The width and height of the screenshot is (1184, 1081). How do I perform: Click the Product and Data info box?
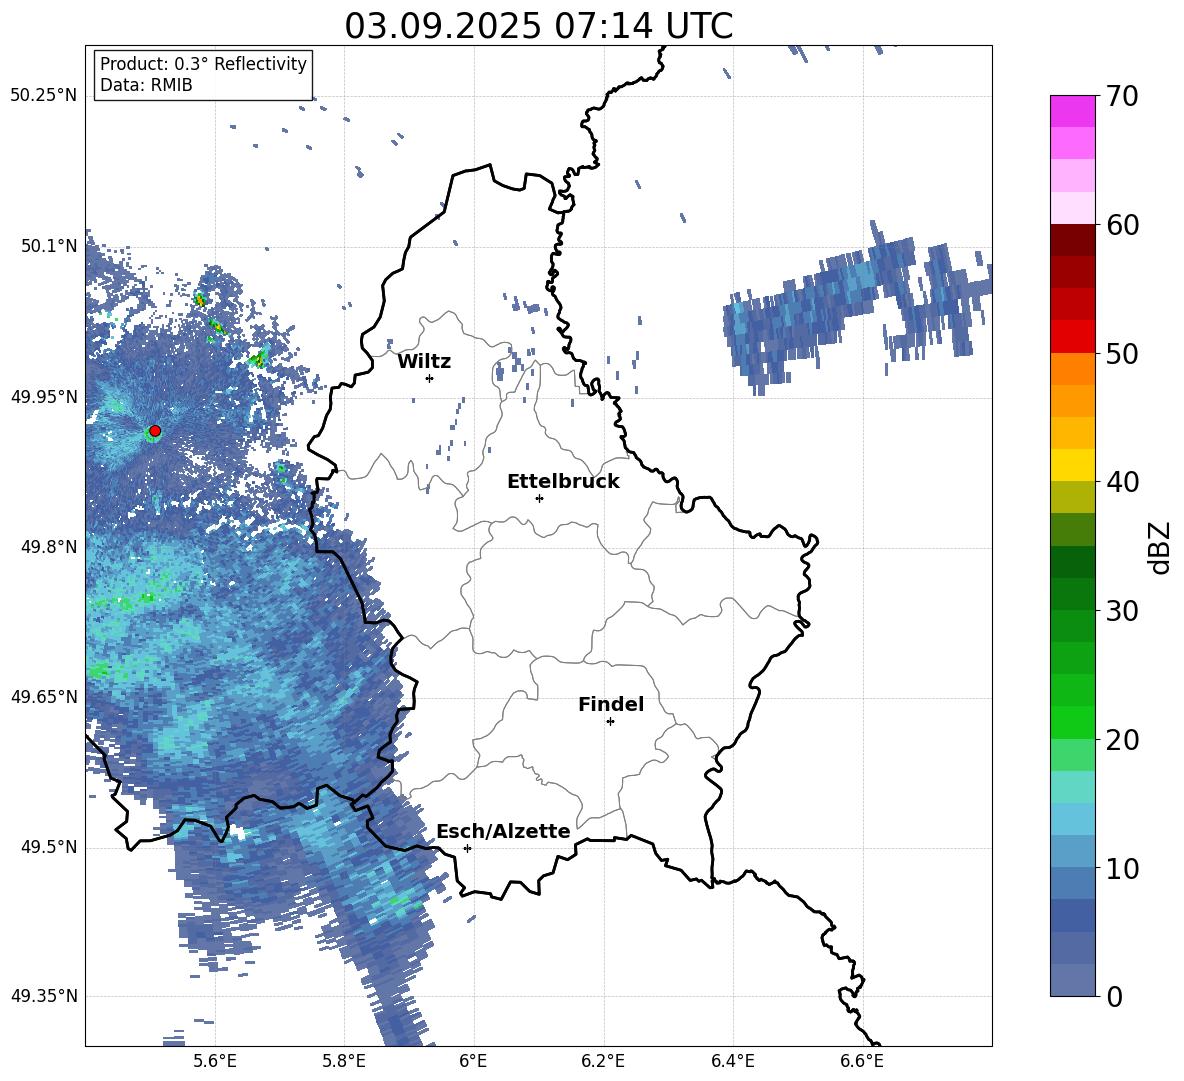click(x=203, y=75)
